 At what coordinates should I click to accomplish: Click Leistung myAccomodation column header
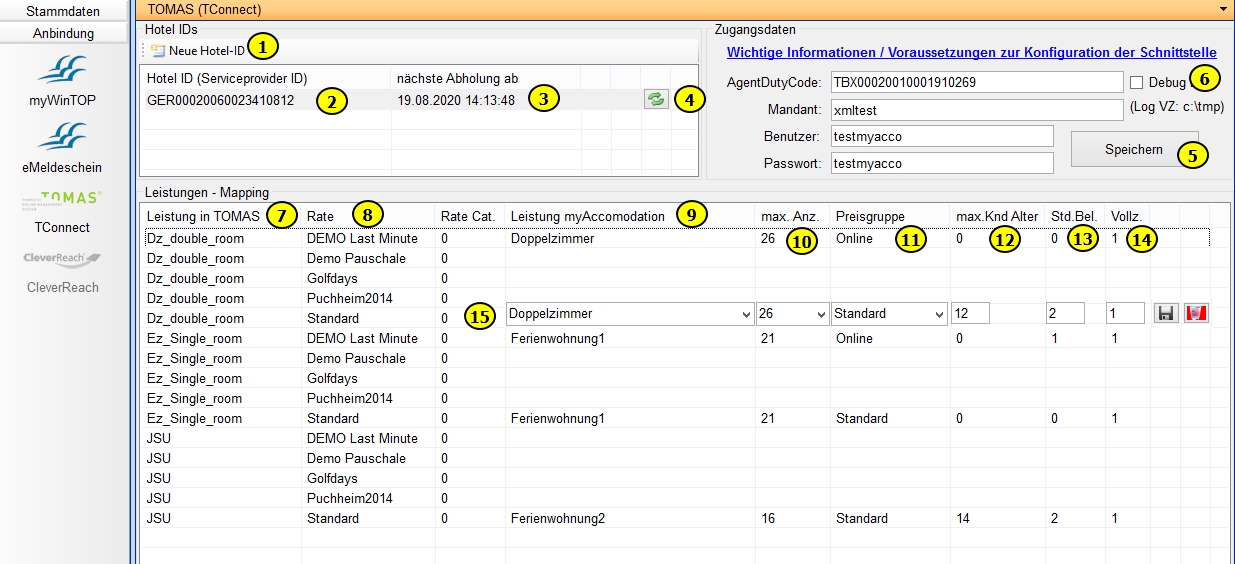point(588,216)
